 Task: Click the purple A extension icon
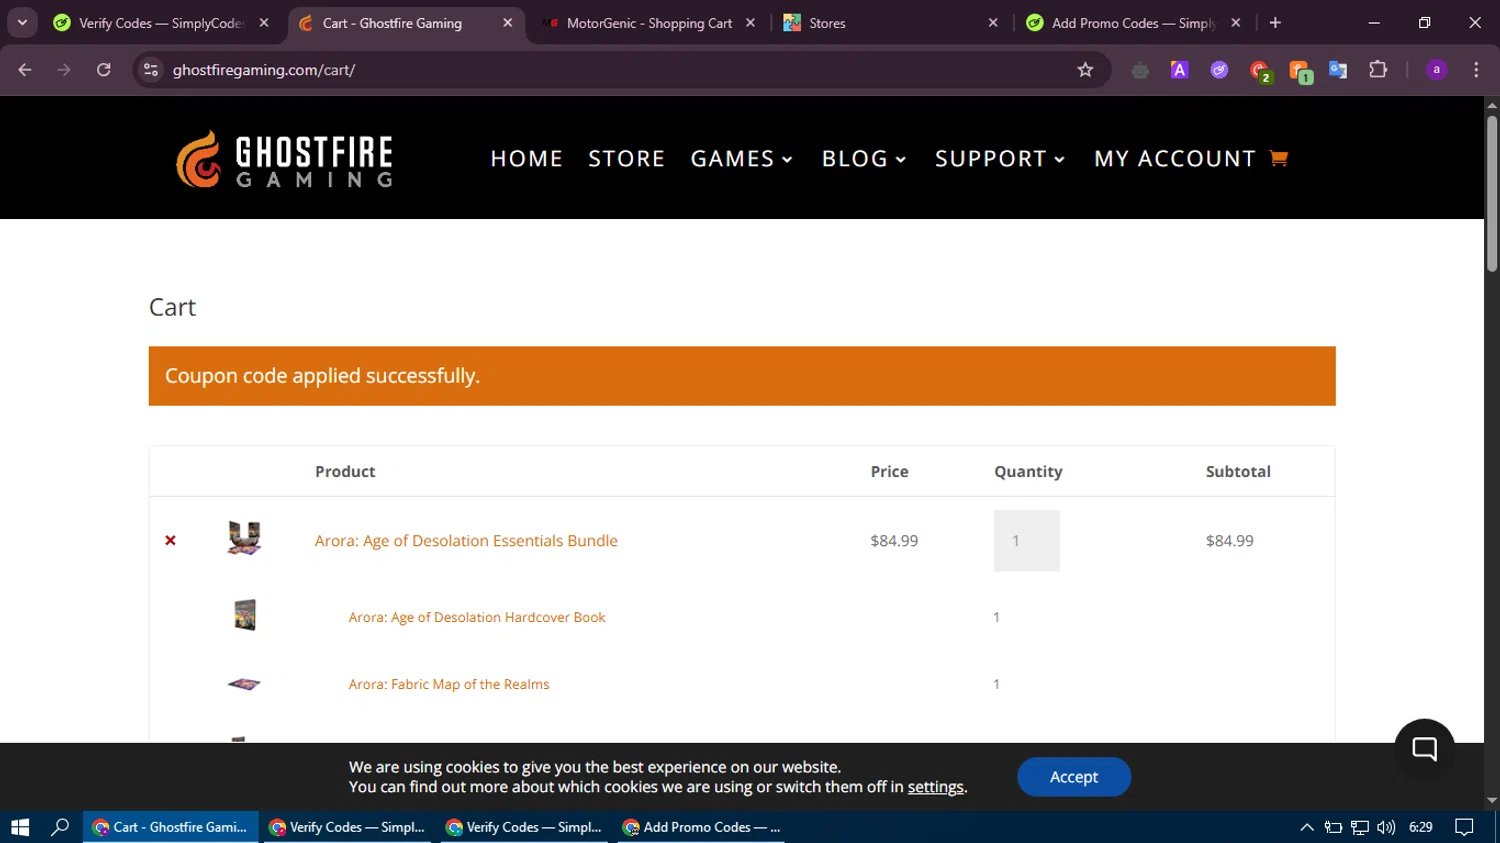1180,70
